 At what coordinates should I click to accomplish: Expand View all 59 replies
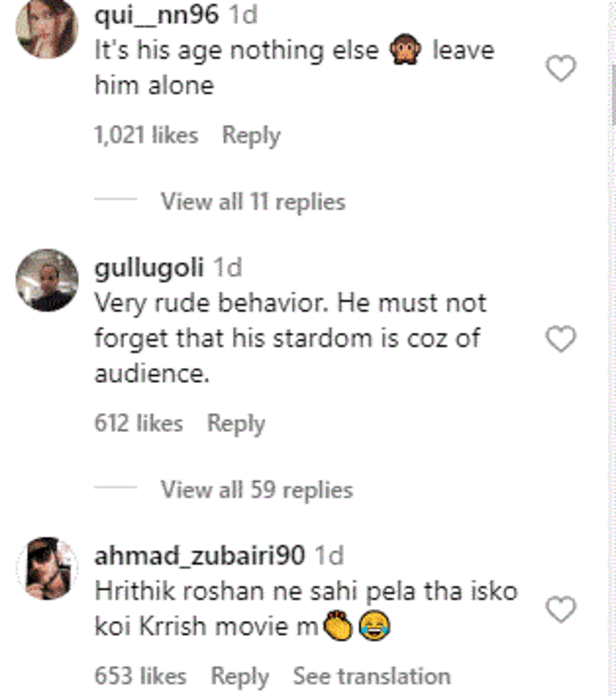point(256,490)
